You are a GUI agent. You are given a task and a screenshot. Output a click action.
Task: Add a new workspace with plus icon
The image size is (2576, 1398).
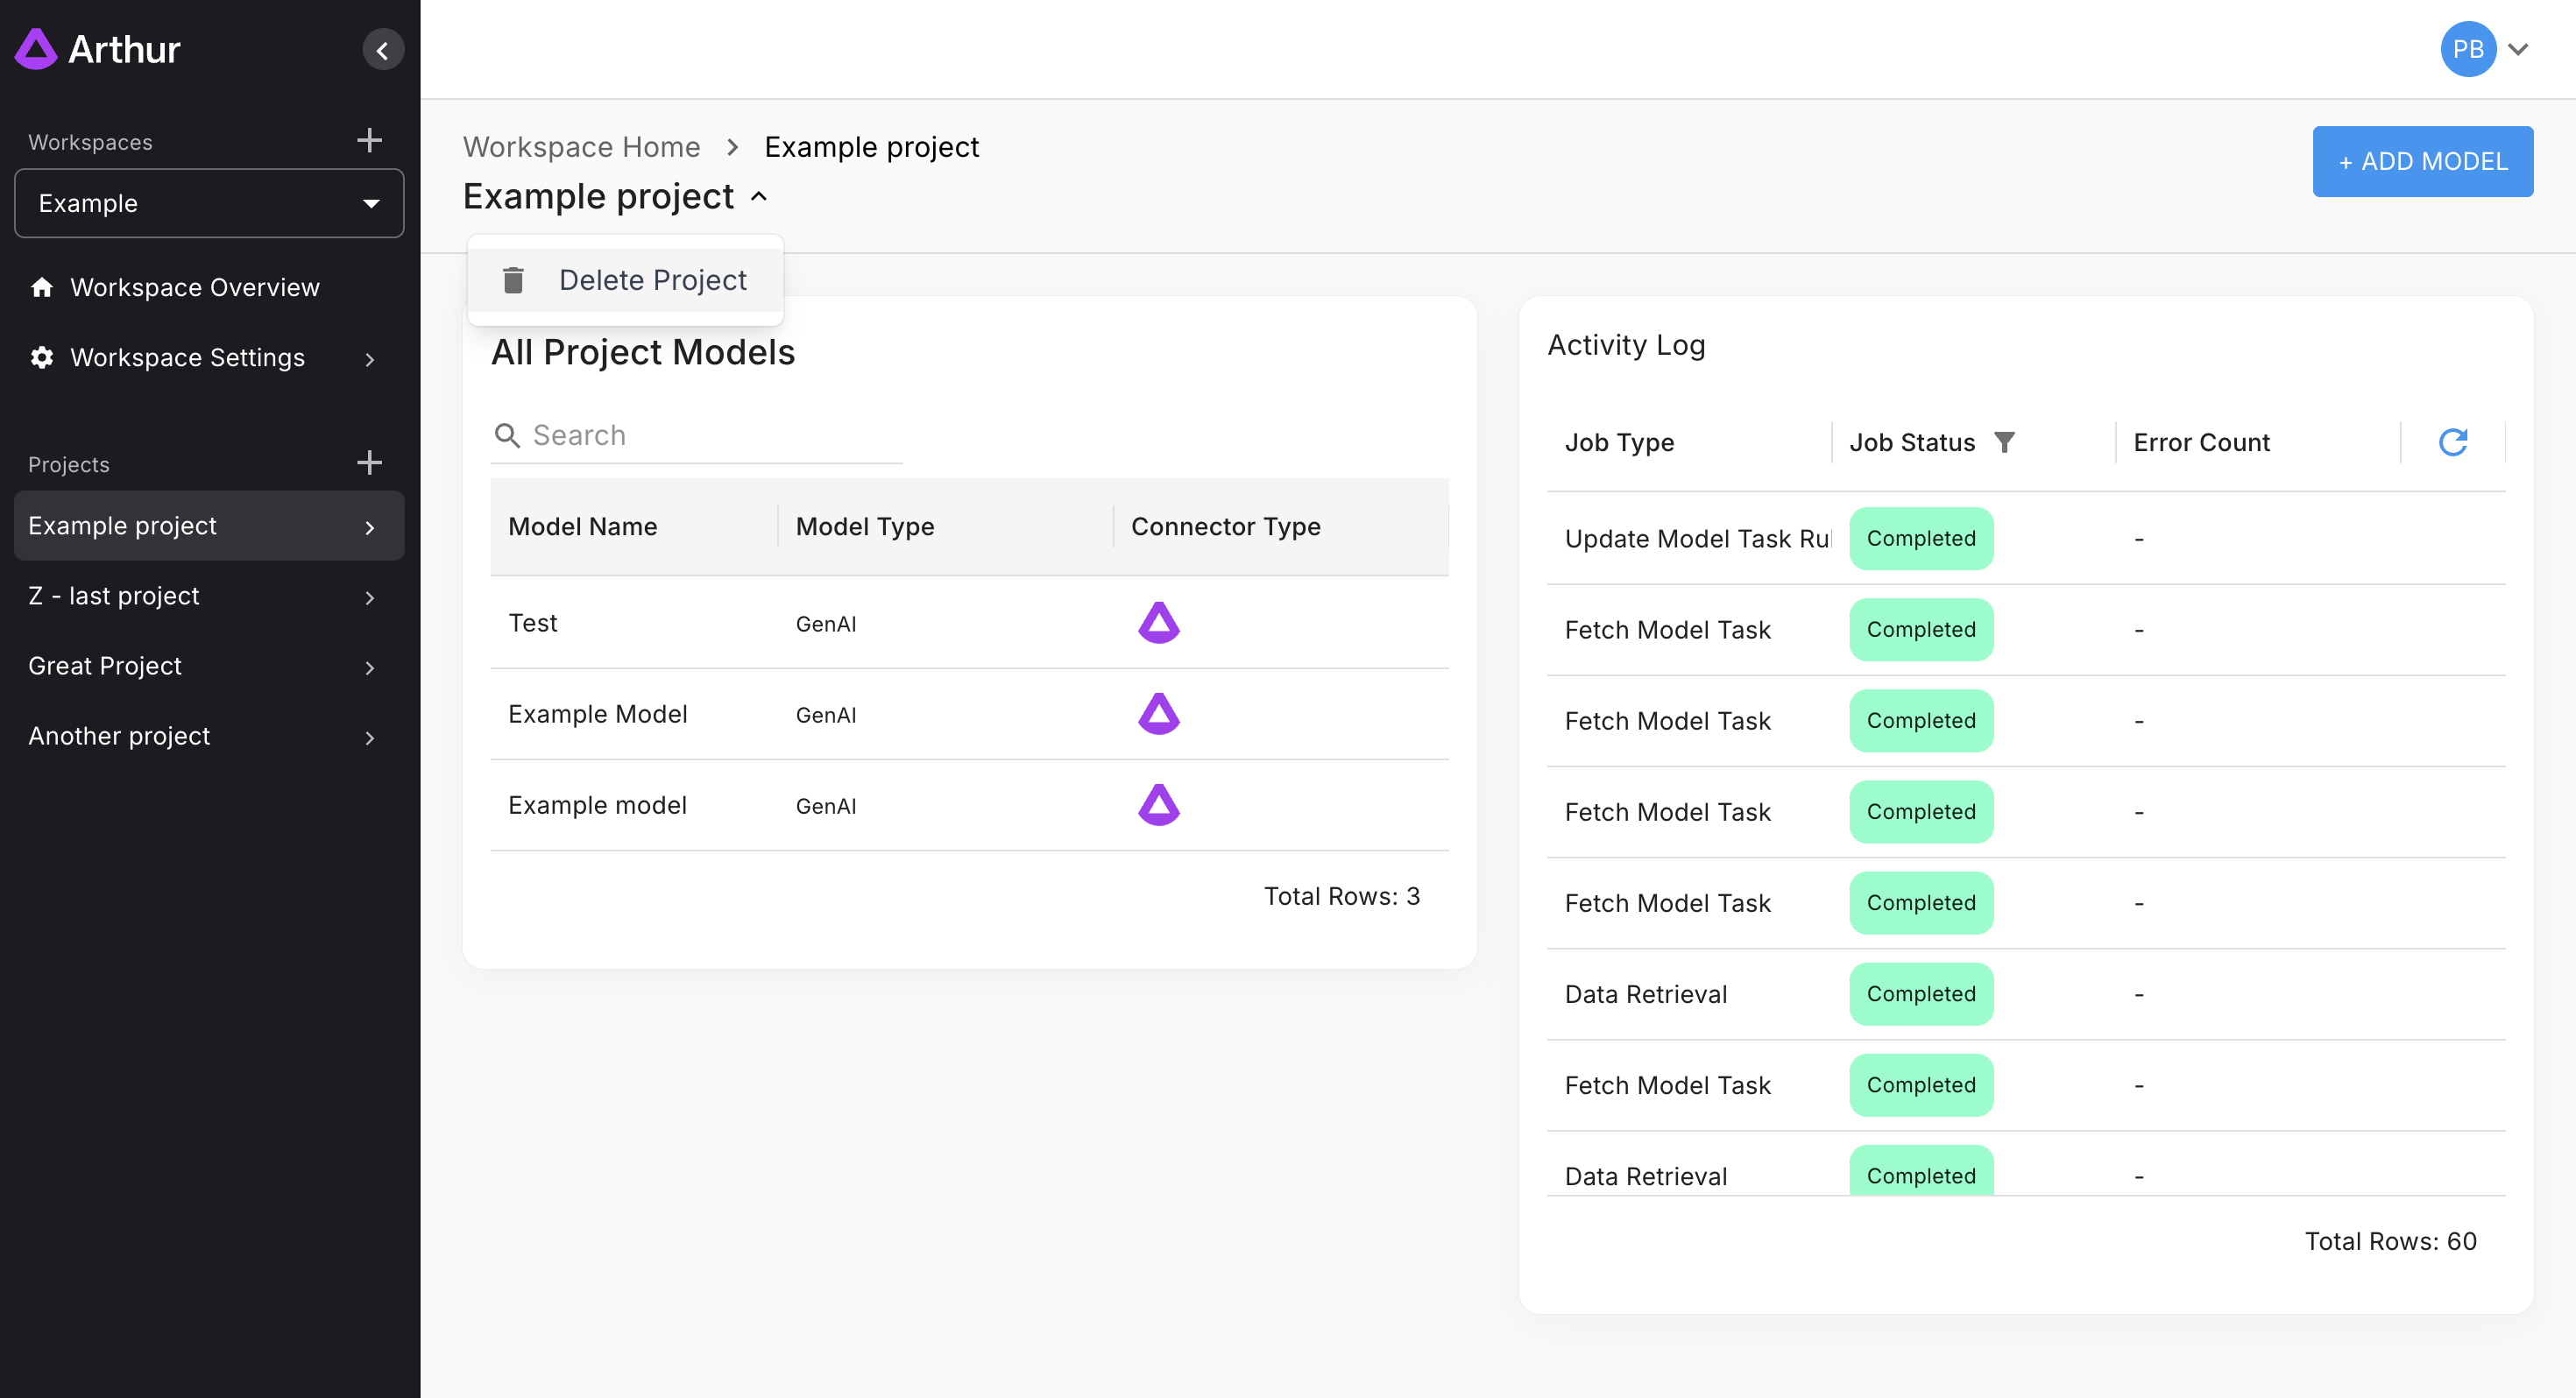click(369, 140)
